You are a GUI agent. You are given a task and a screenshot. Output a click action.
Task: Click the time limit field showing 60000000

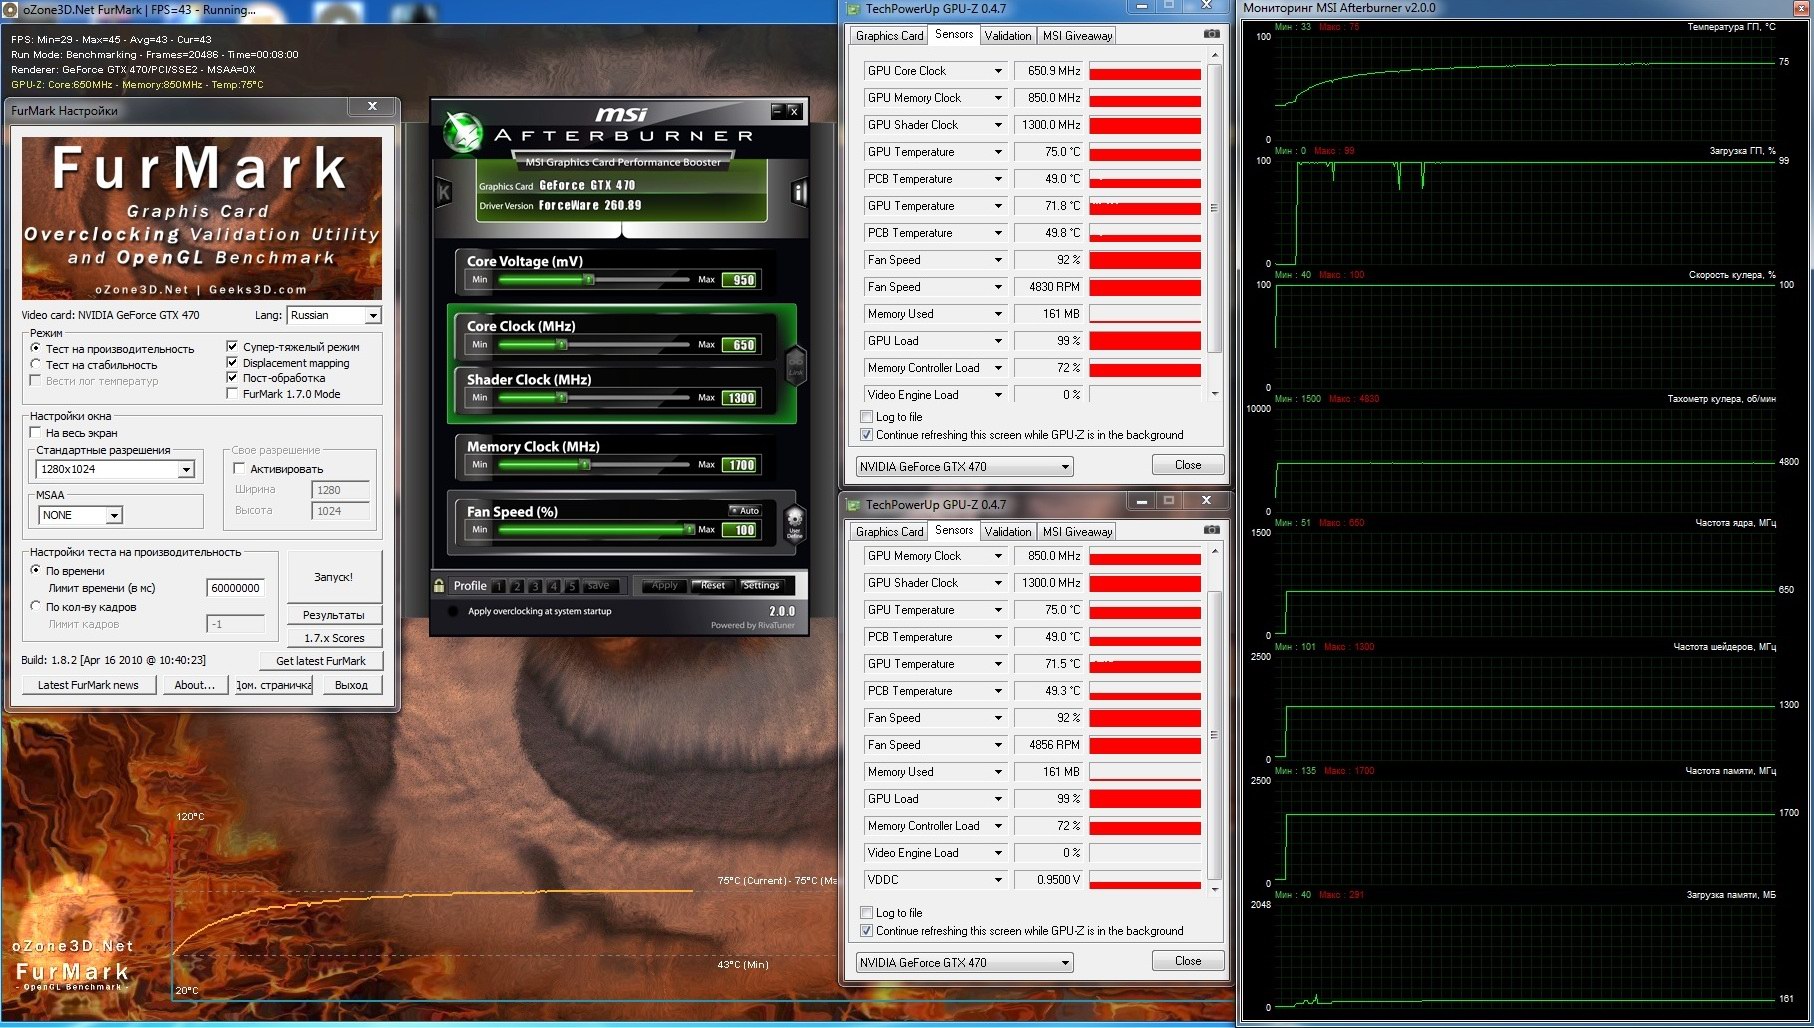(235, 588)
